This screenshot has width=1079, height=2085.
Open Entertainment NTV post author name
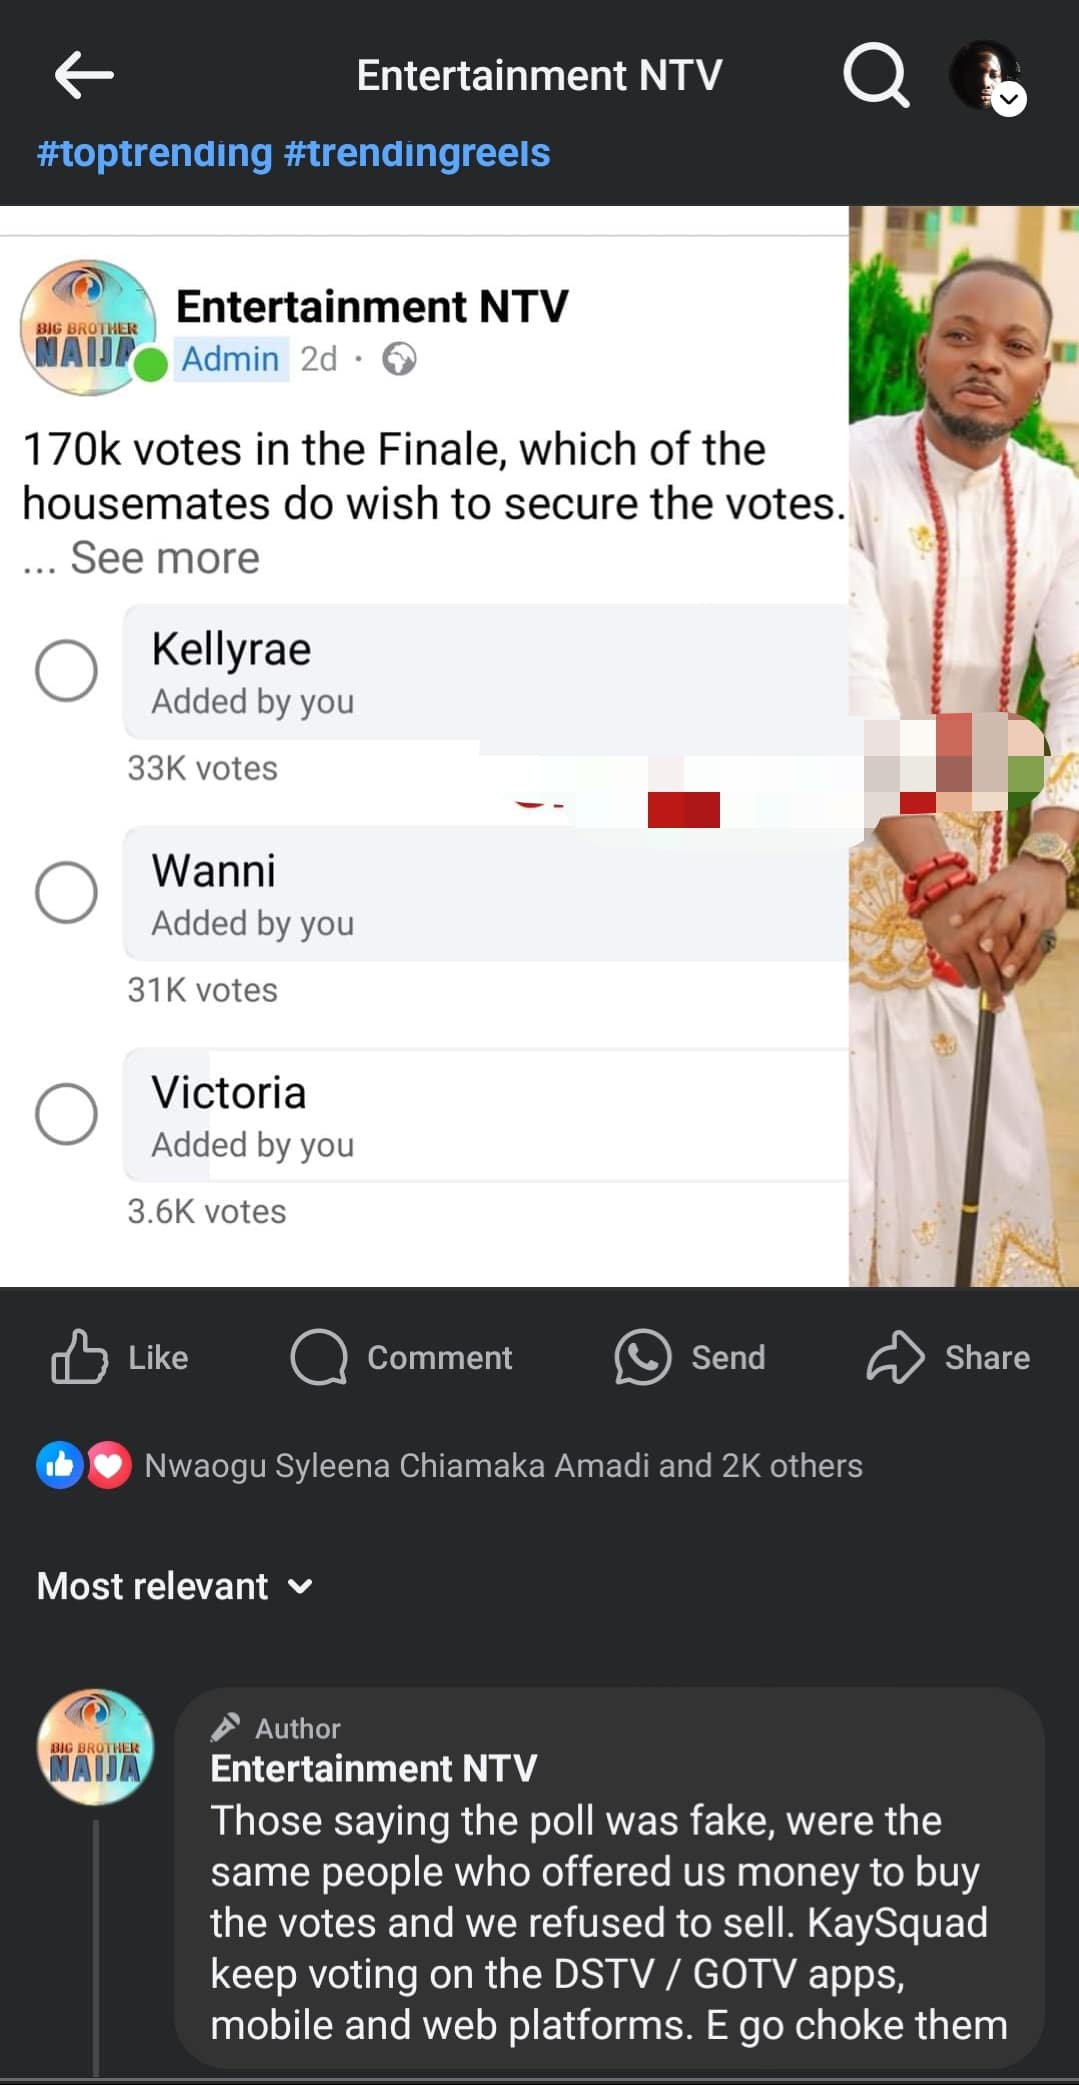[372, 306]
